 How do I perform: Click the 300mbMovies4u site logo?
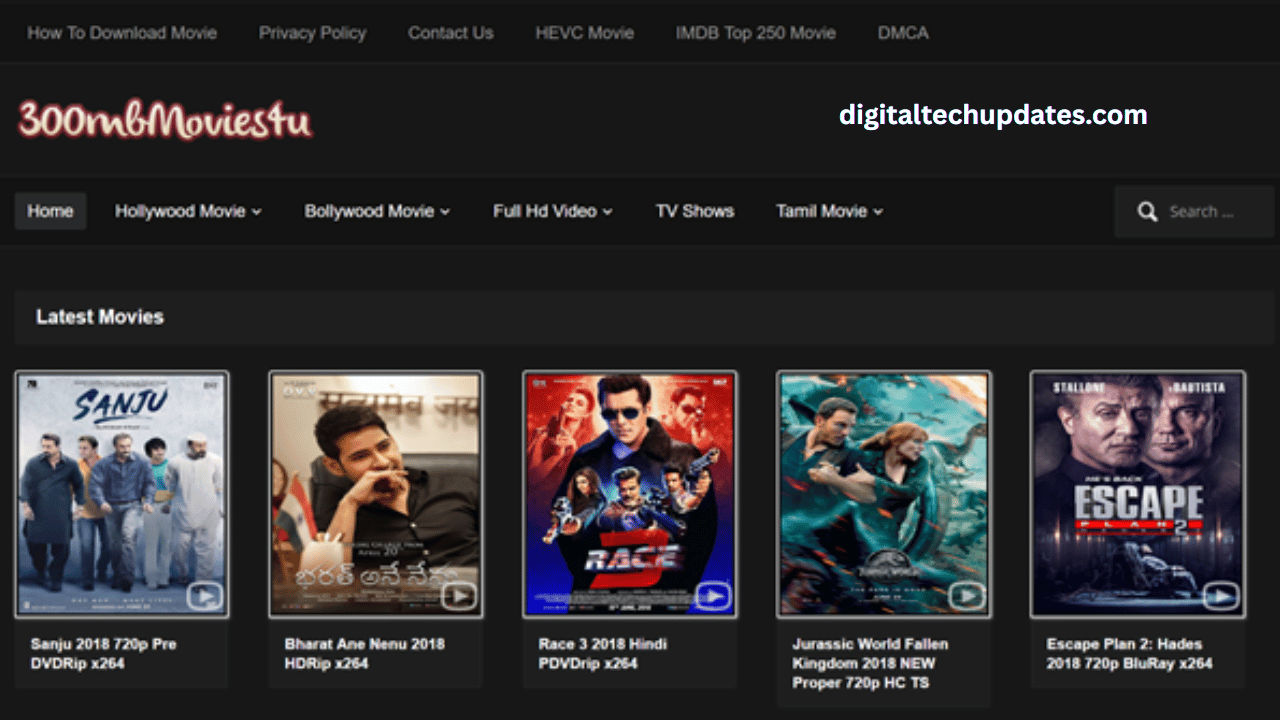(165, 120)
